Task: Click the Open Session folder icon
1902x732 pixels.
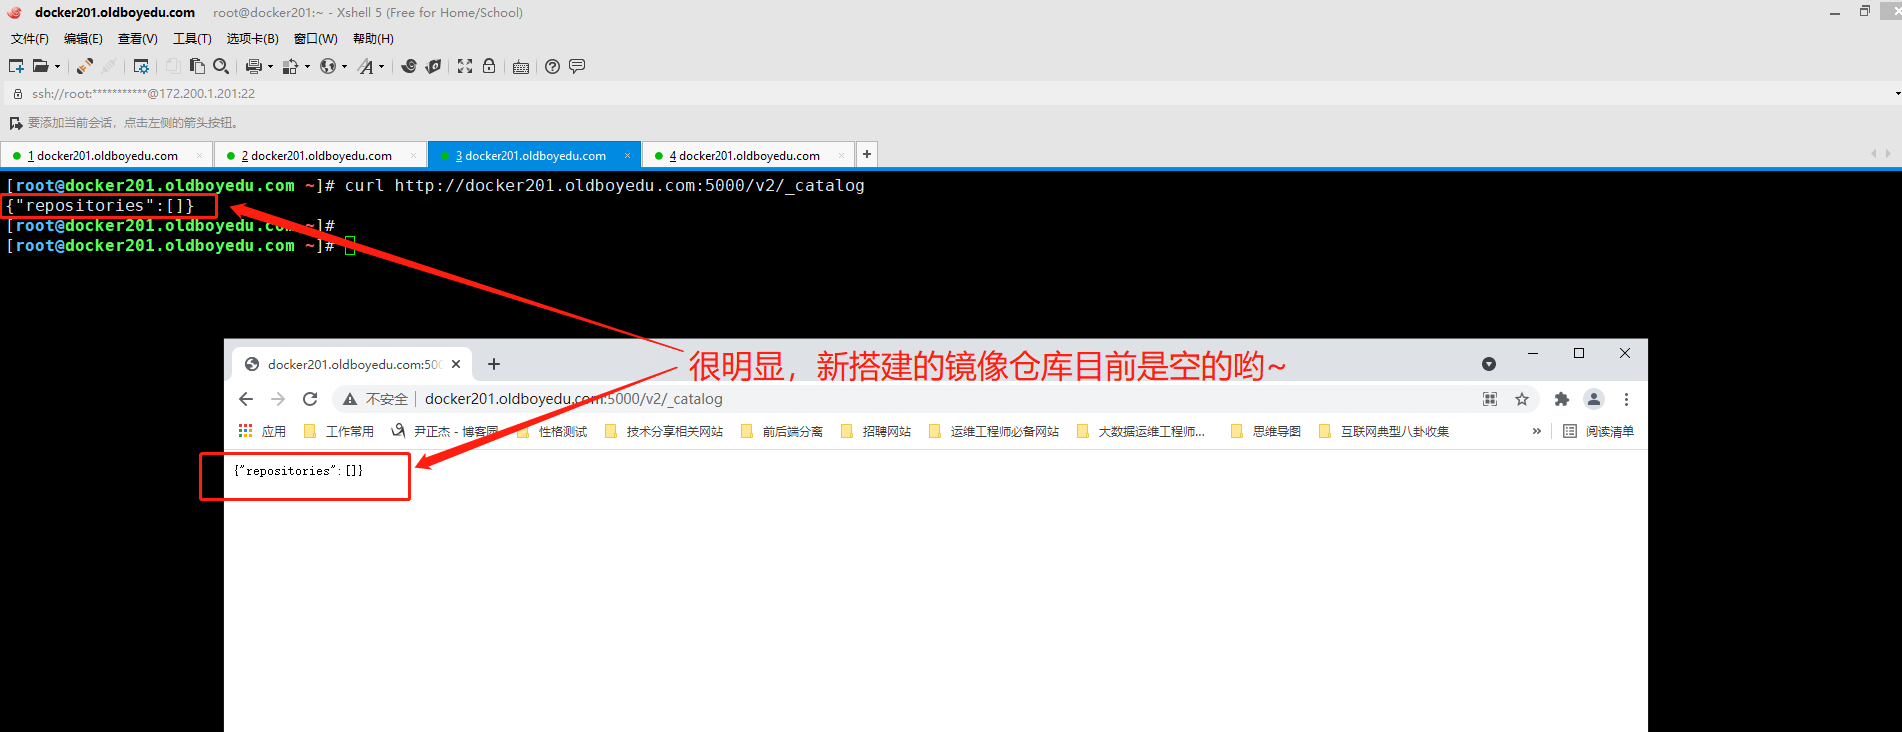Action: tap(40, 66)
